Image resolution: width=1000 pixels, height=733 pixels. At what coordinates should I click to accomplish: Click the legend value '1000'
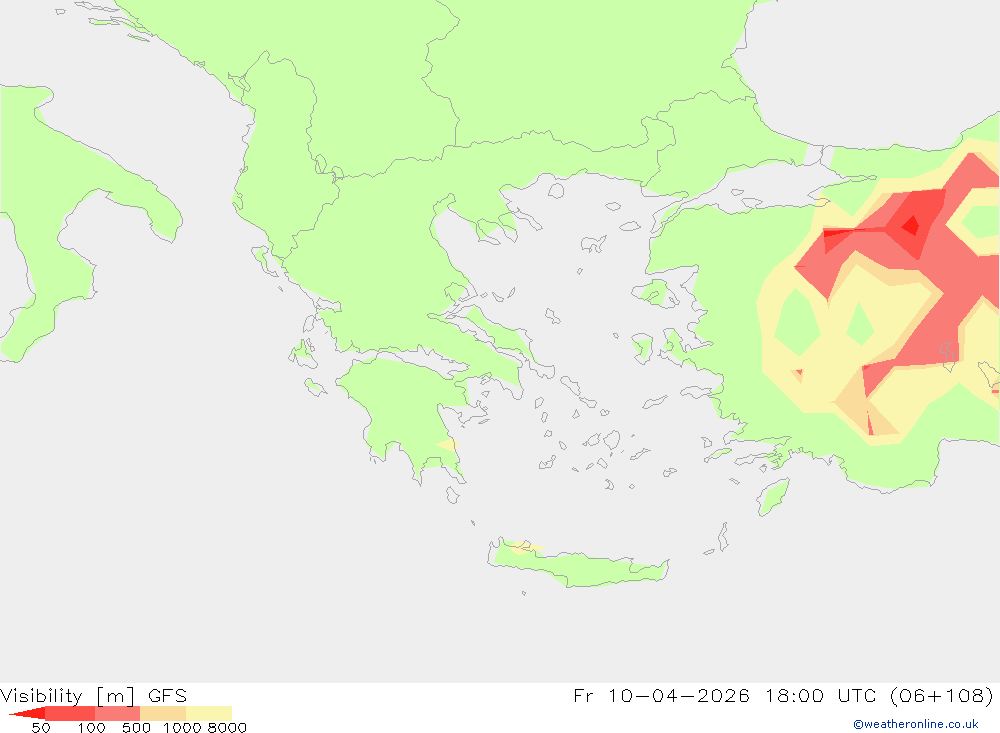(x=182, y=727)
